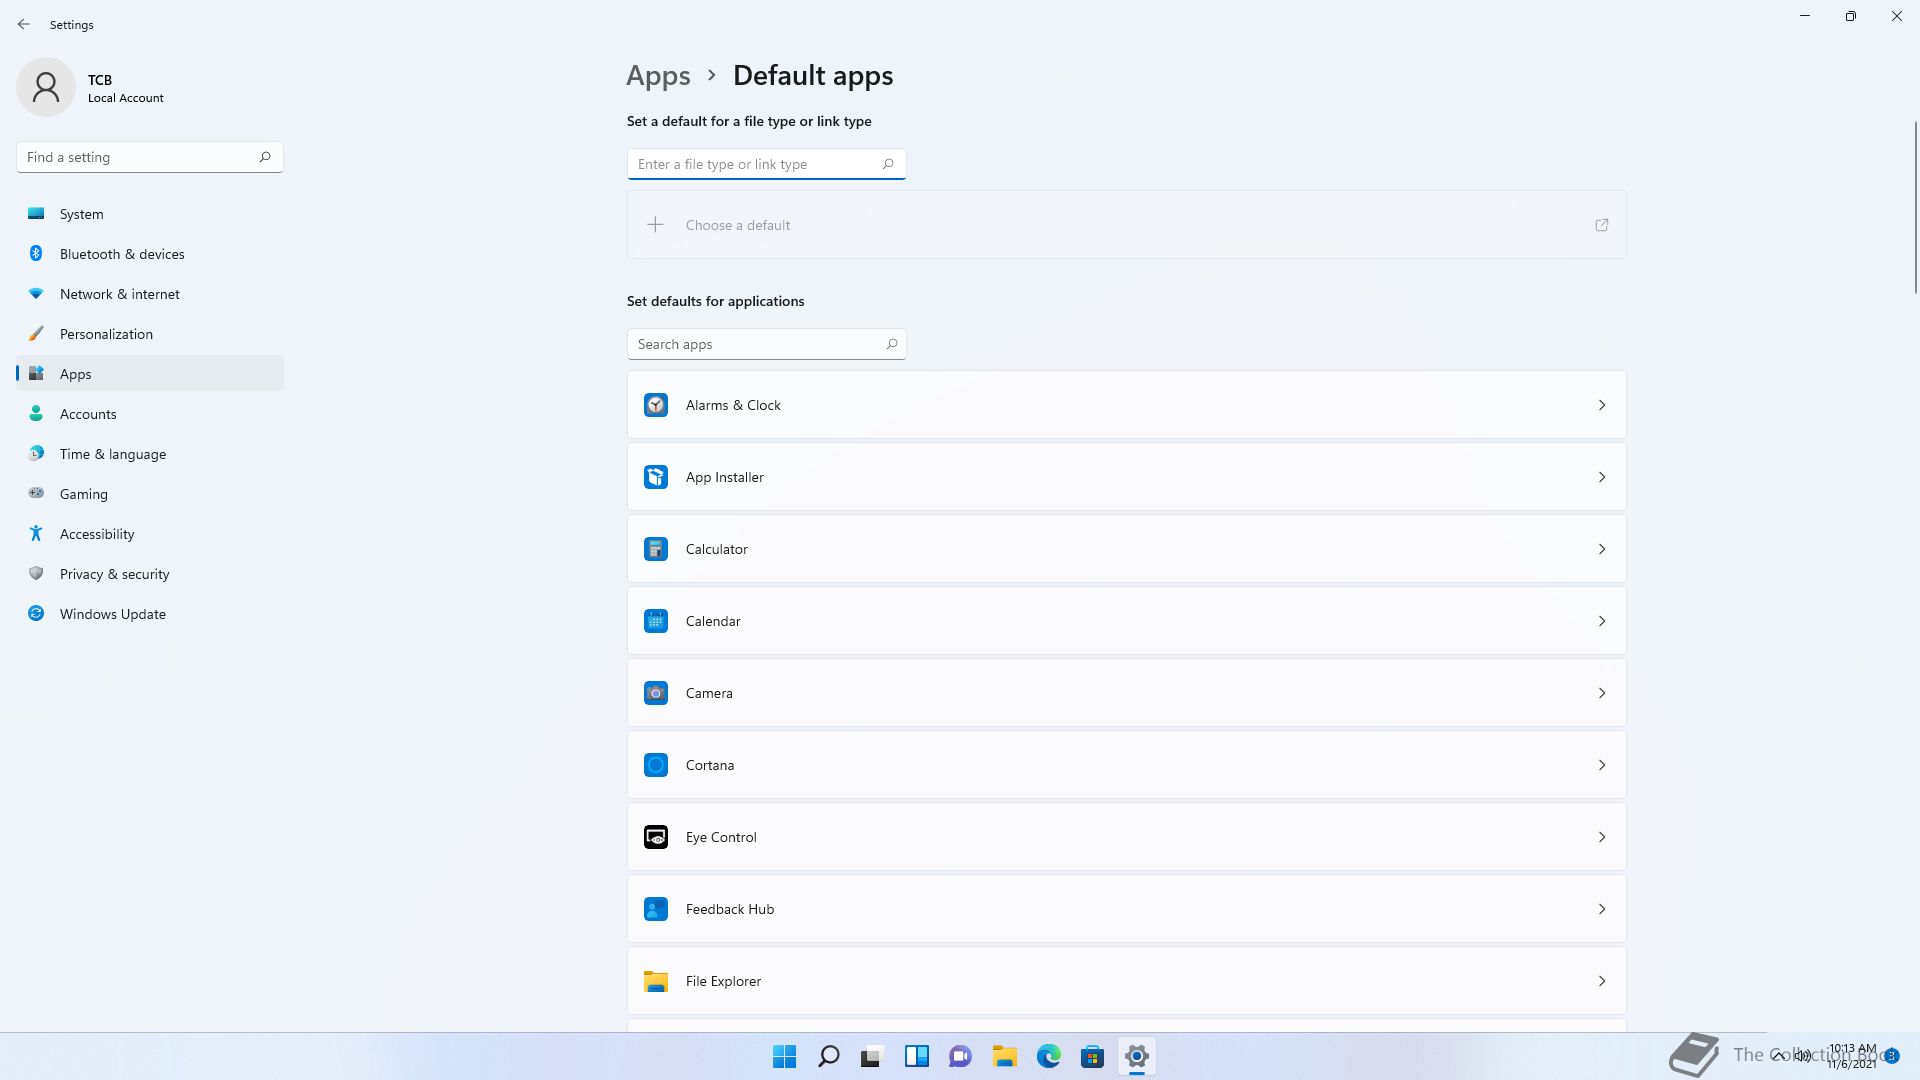This screenshot has height=1080, width=1920.
Task: Open taskbar Search magnifier
Action: [829, 1056]
